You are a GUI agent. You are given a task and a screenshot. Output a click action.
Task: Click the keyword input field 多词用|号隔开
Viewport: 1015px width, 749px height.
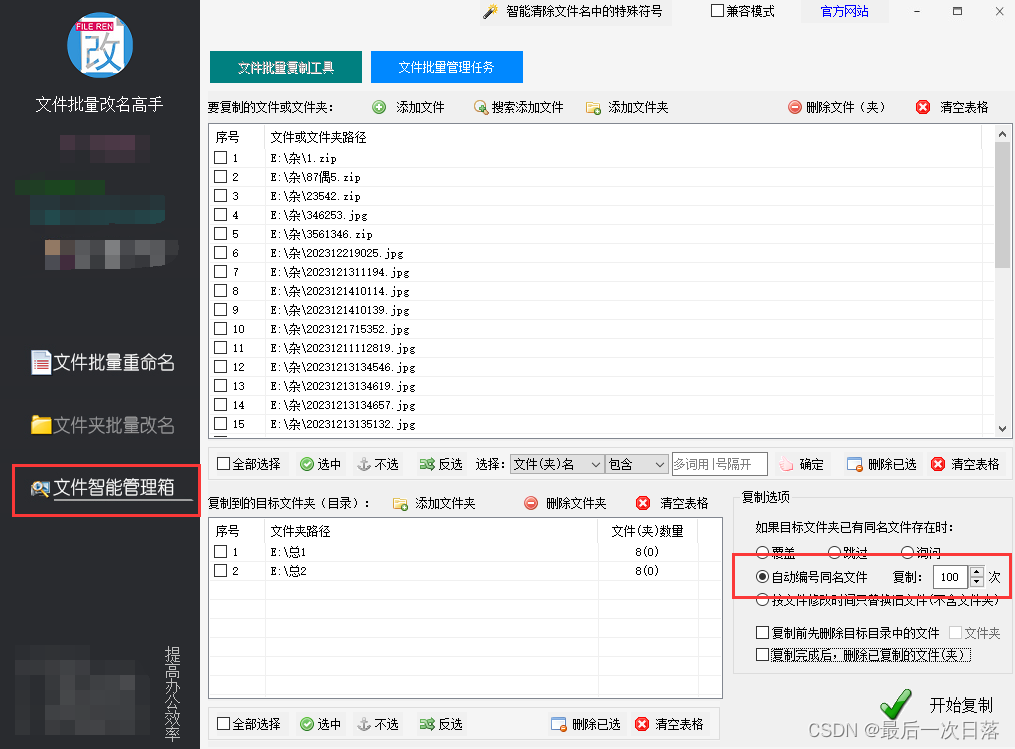click(x=719, y=462)
